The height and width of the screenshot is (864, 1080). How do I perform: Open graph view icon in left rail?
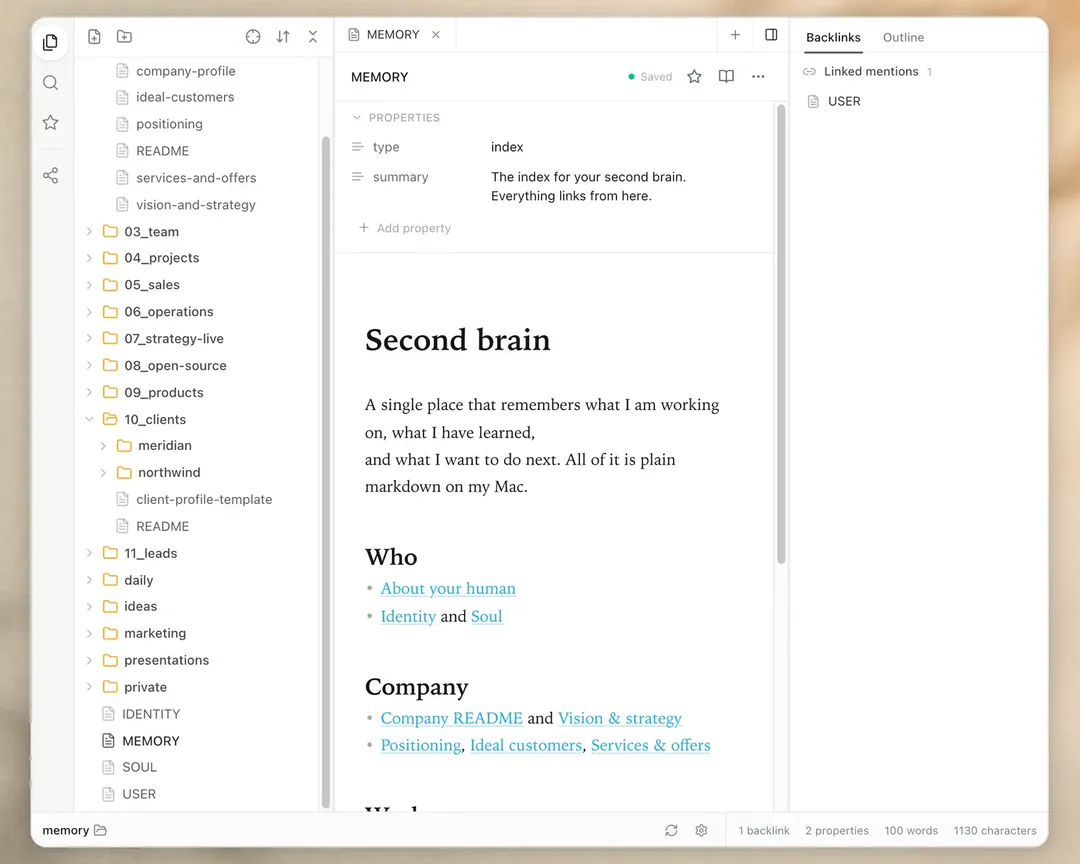(50, 176)
